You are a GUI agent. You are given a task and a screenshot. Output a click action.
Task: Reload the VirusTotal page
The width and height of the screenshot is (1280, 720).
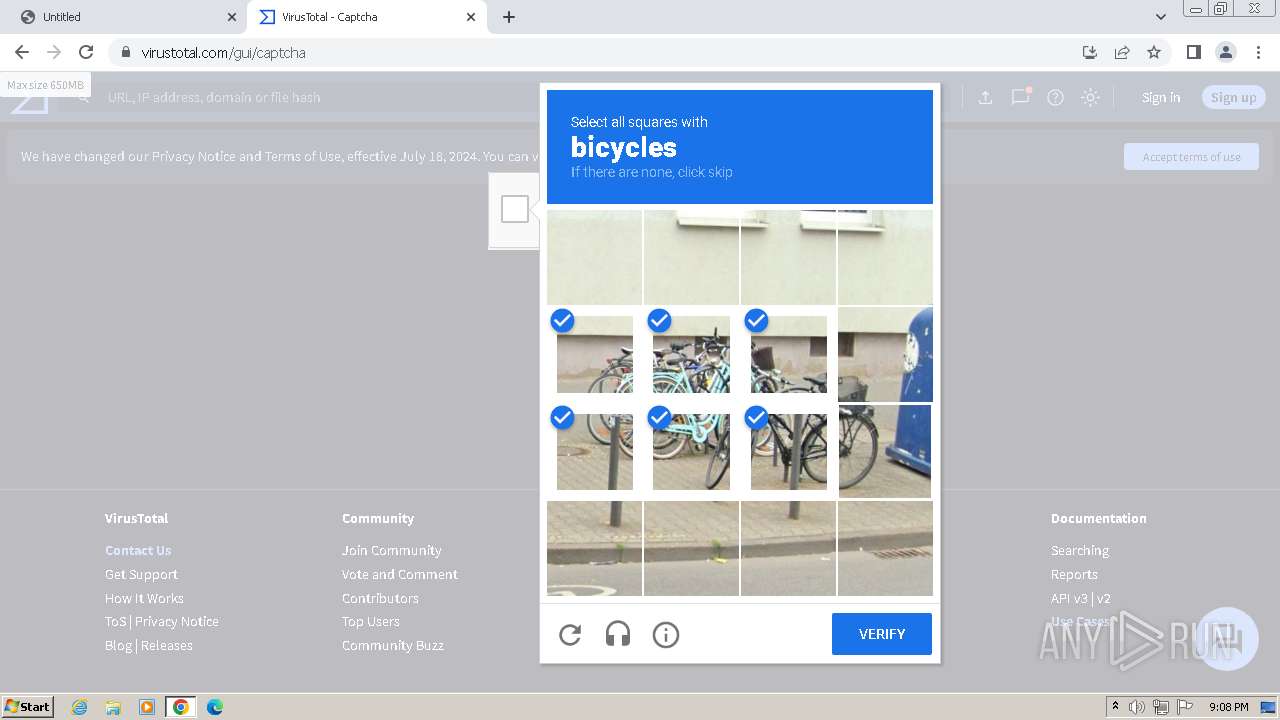[86, 52]
